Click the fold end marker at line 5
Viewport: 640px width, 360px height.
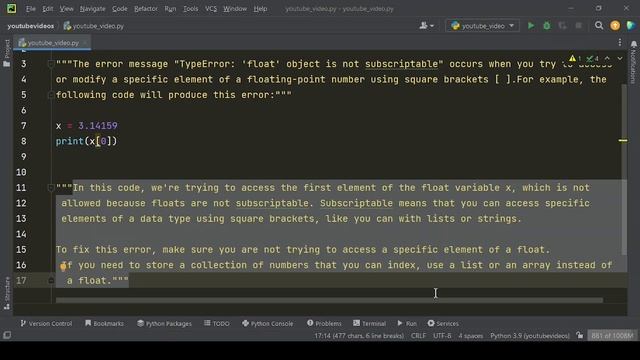[x=51, y=95]
